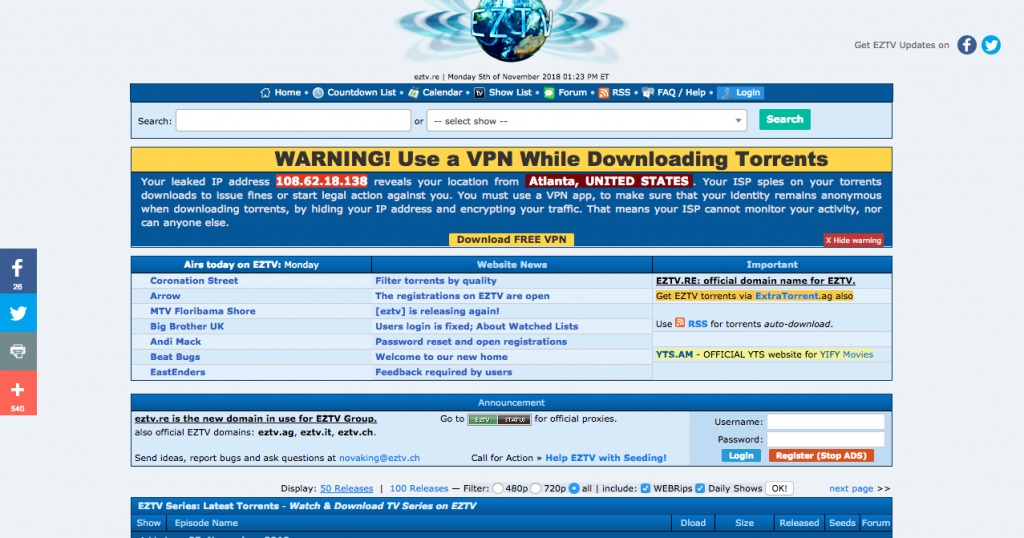The image size is (1024, 538).
Task: Open Home in the navigation bar
Action: (287, 93)
